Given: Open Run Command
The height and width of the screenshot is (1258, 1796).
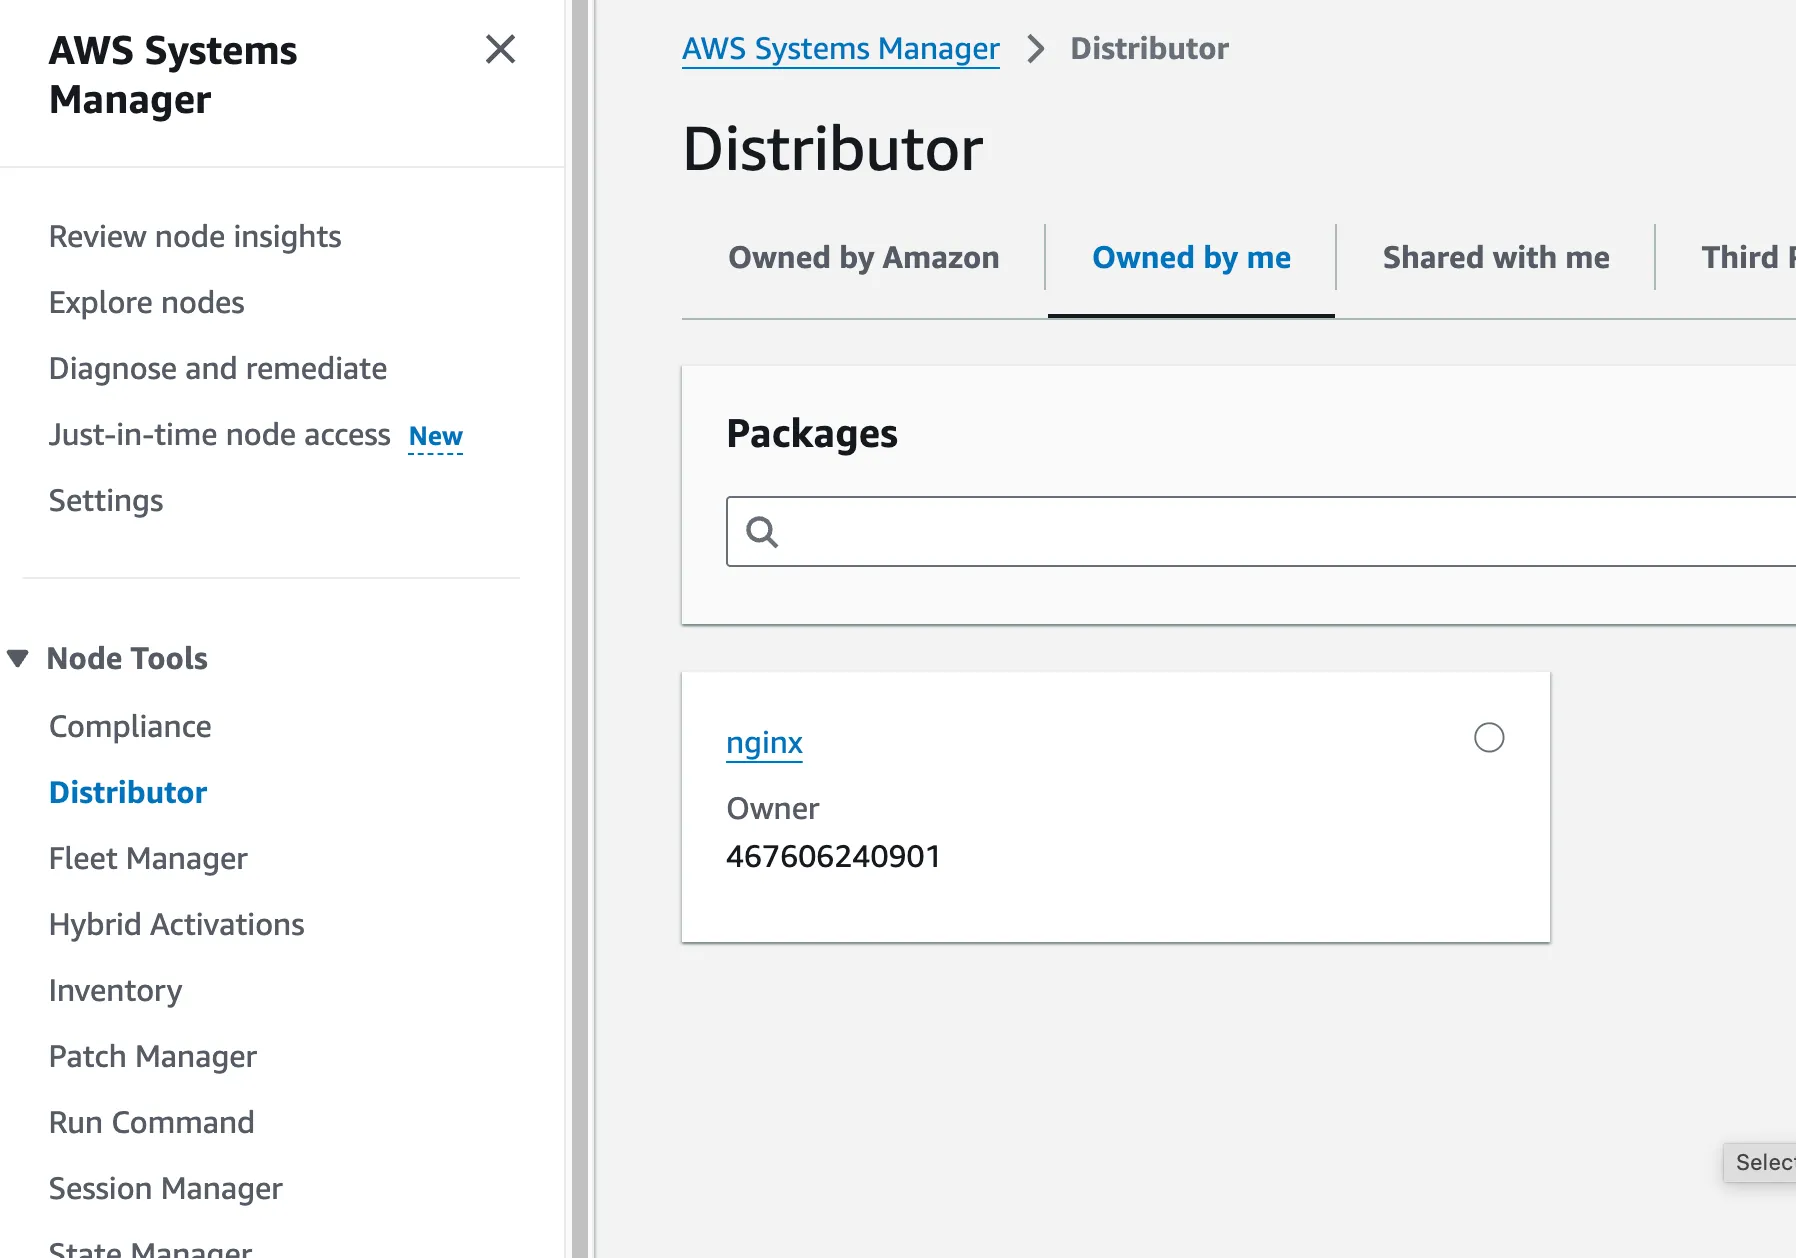Looking at the screenshot, I should (x=152, y=1123).
